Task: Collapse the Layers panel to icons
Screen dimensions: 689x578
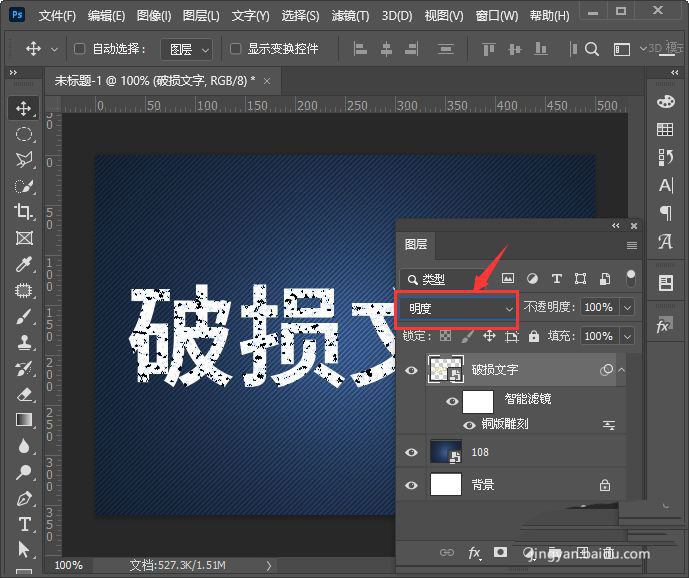Action: pyautogui.click(x=616, y=226)
